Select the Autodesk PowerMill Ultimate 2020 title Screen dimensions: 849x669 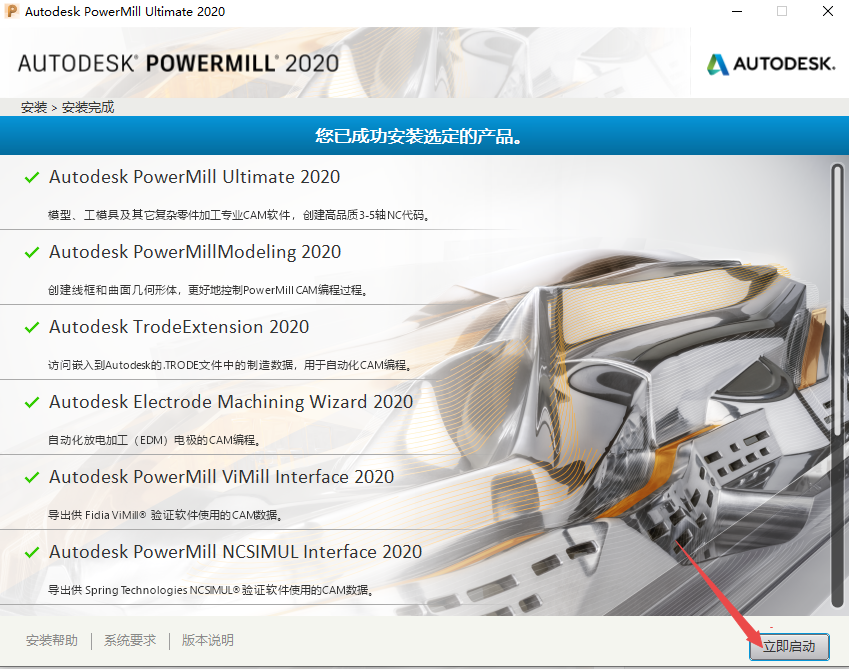pyautogui.click(x=194, y=177)
